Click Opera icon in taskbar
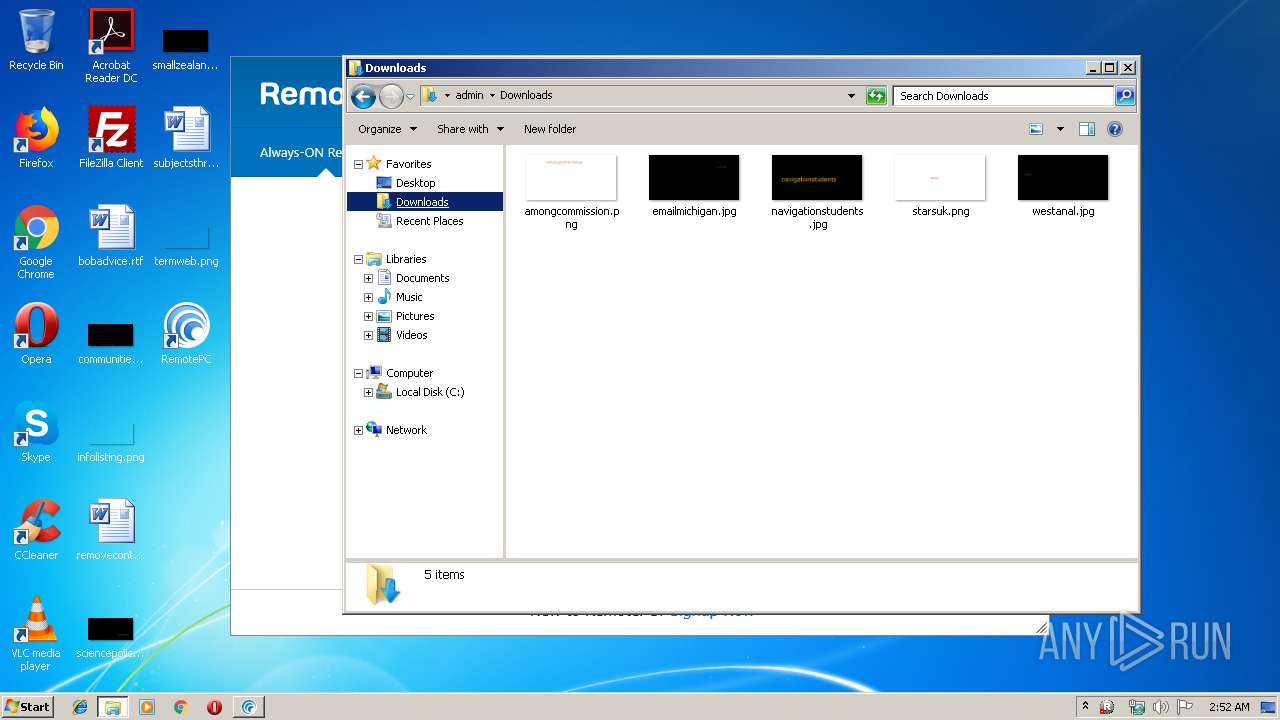The height and width of the screenshot is (720, 1280). pyautogui.click(x=214, y=707)
